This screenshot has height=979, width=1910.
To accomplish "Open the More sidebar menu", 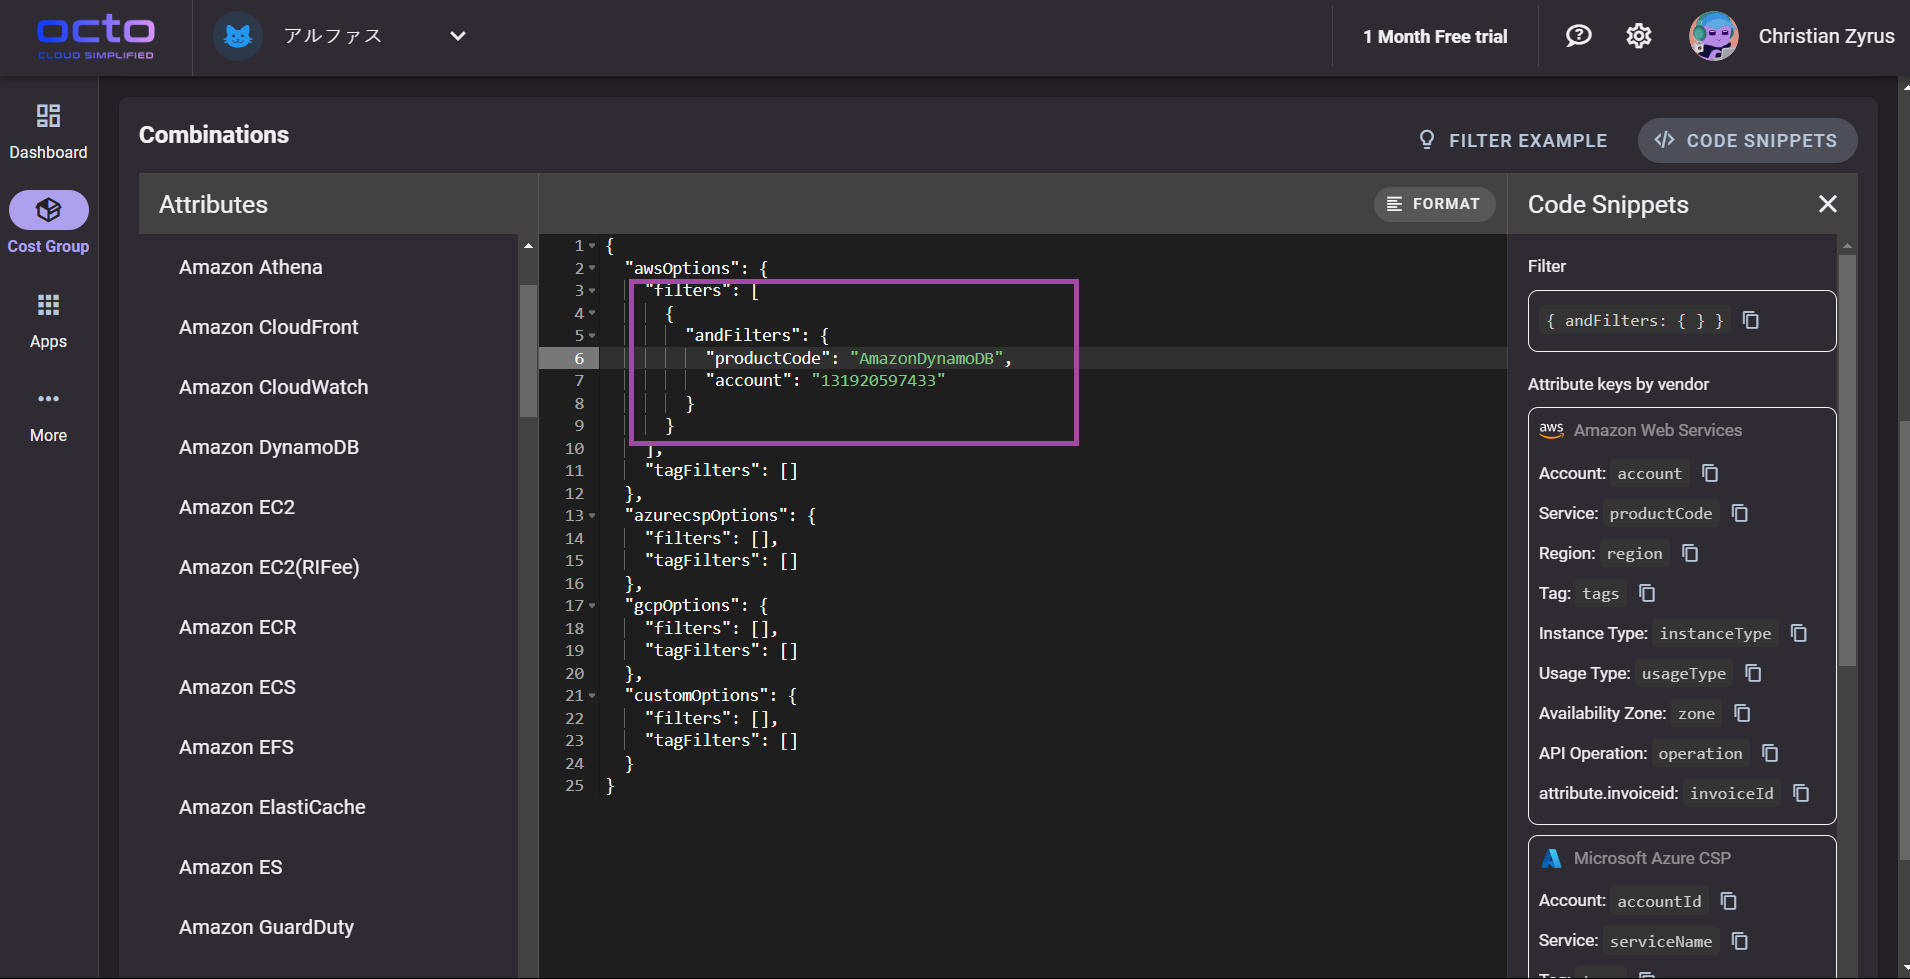I will coord(48,416).
